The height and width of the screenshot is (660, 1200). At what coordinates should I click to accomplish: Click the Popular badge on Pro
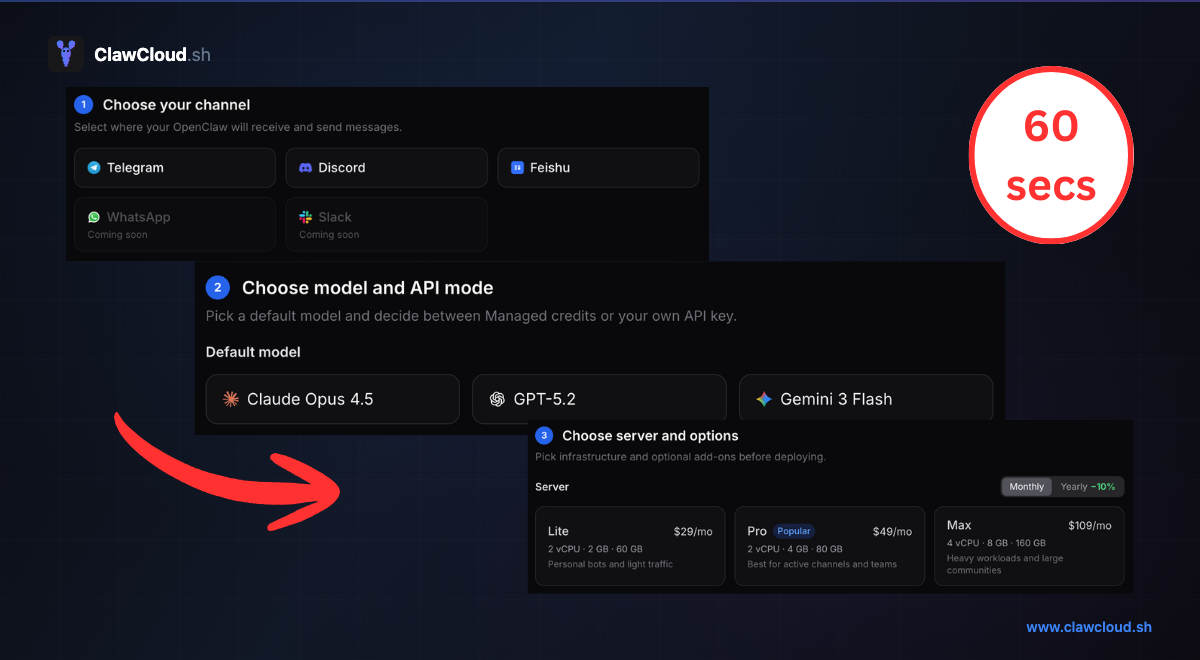click(793, 531)
